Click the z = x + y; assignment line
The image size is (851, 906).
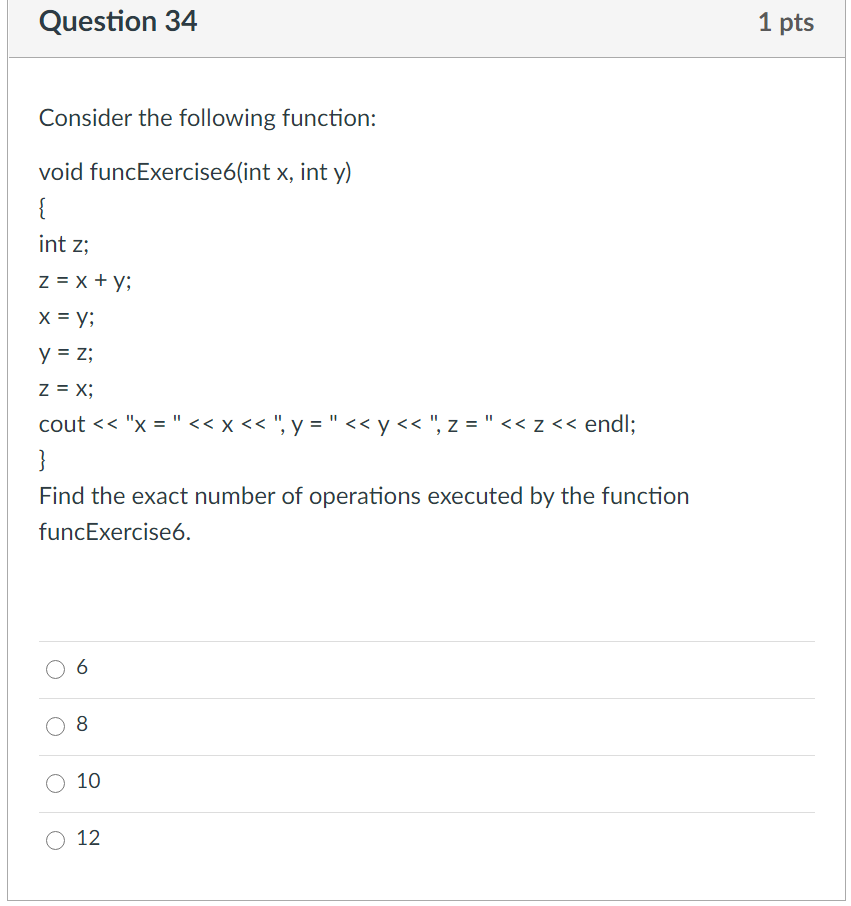tap(82, 280)
